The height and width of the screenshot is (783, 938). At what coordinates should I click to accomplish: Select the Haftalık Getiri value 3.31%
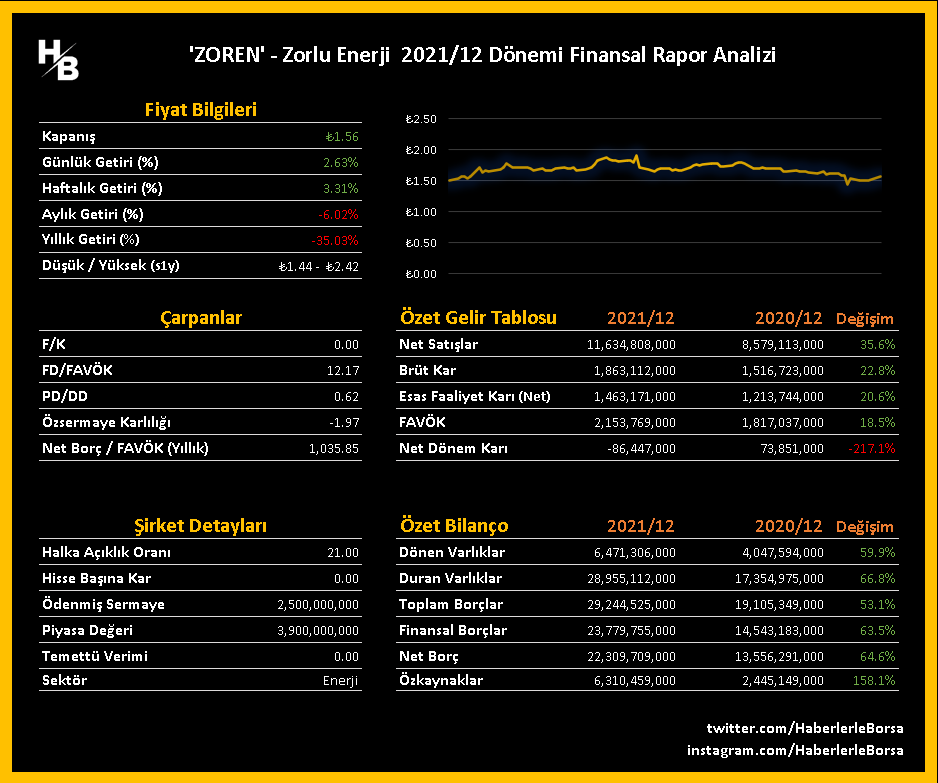tap(340, 188)
